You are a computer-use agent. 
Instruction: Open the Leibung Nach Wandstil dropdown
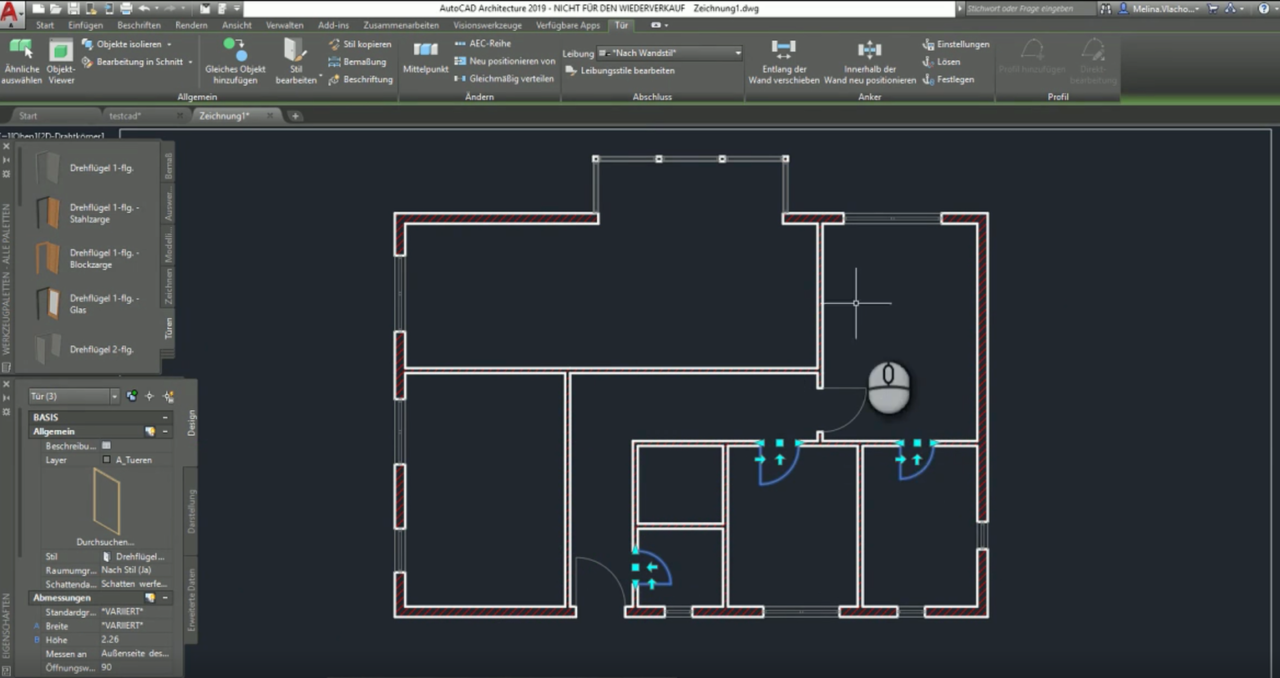tap(737, 53)
